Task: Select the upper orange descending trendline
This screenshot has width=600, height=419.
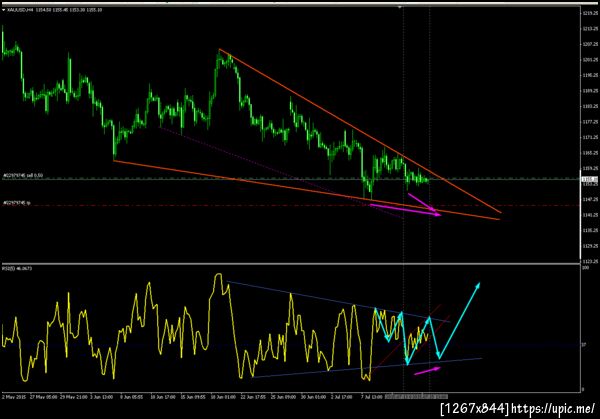Action: pyautogui.click(x=360, y=130)
